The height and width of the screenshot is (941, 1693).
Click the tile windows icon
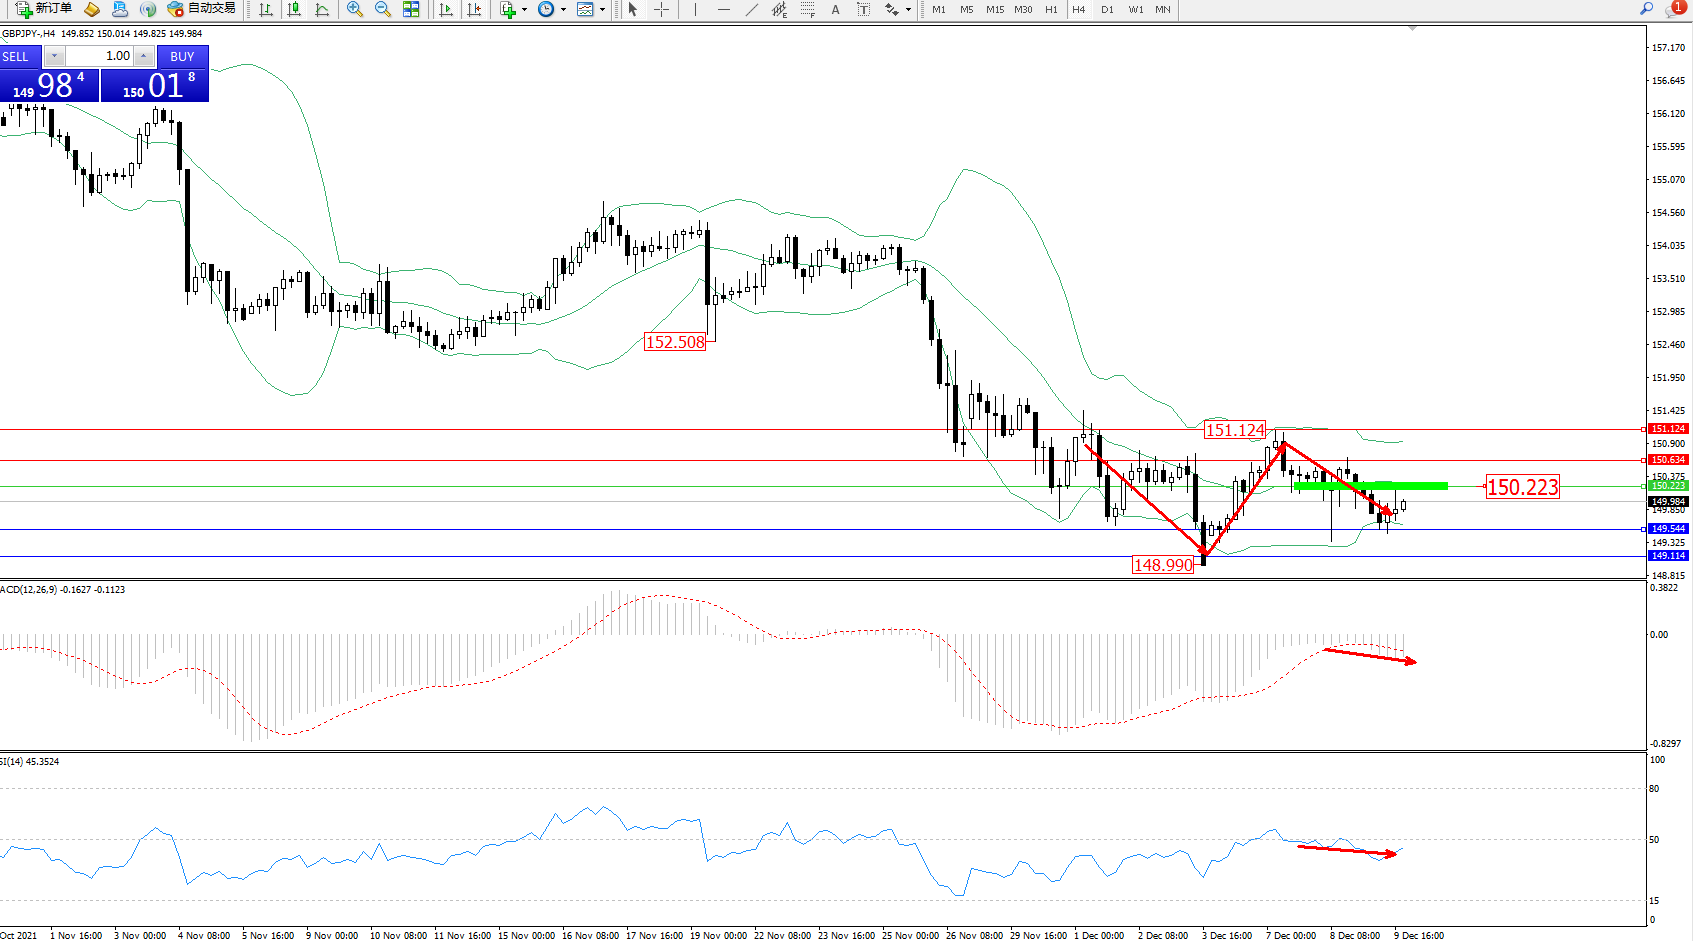pos(411,9)
